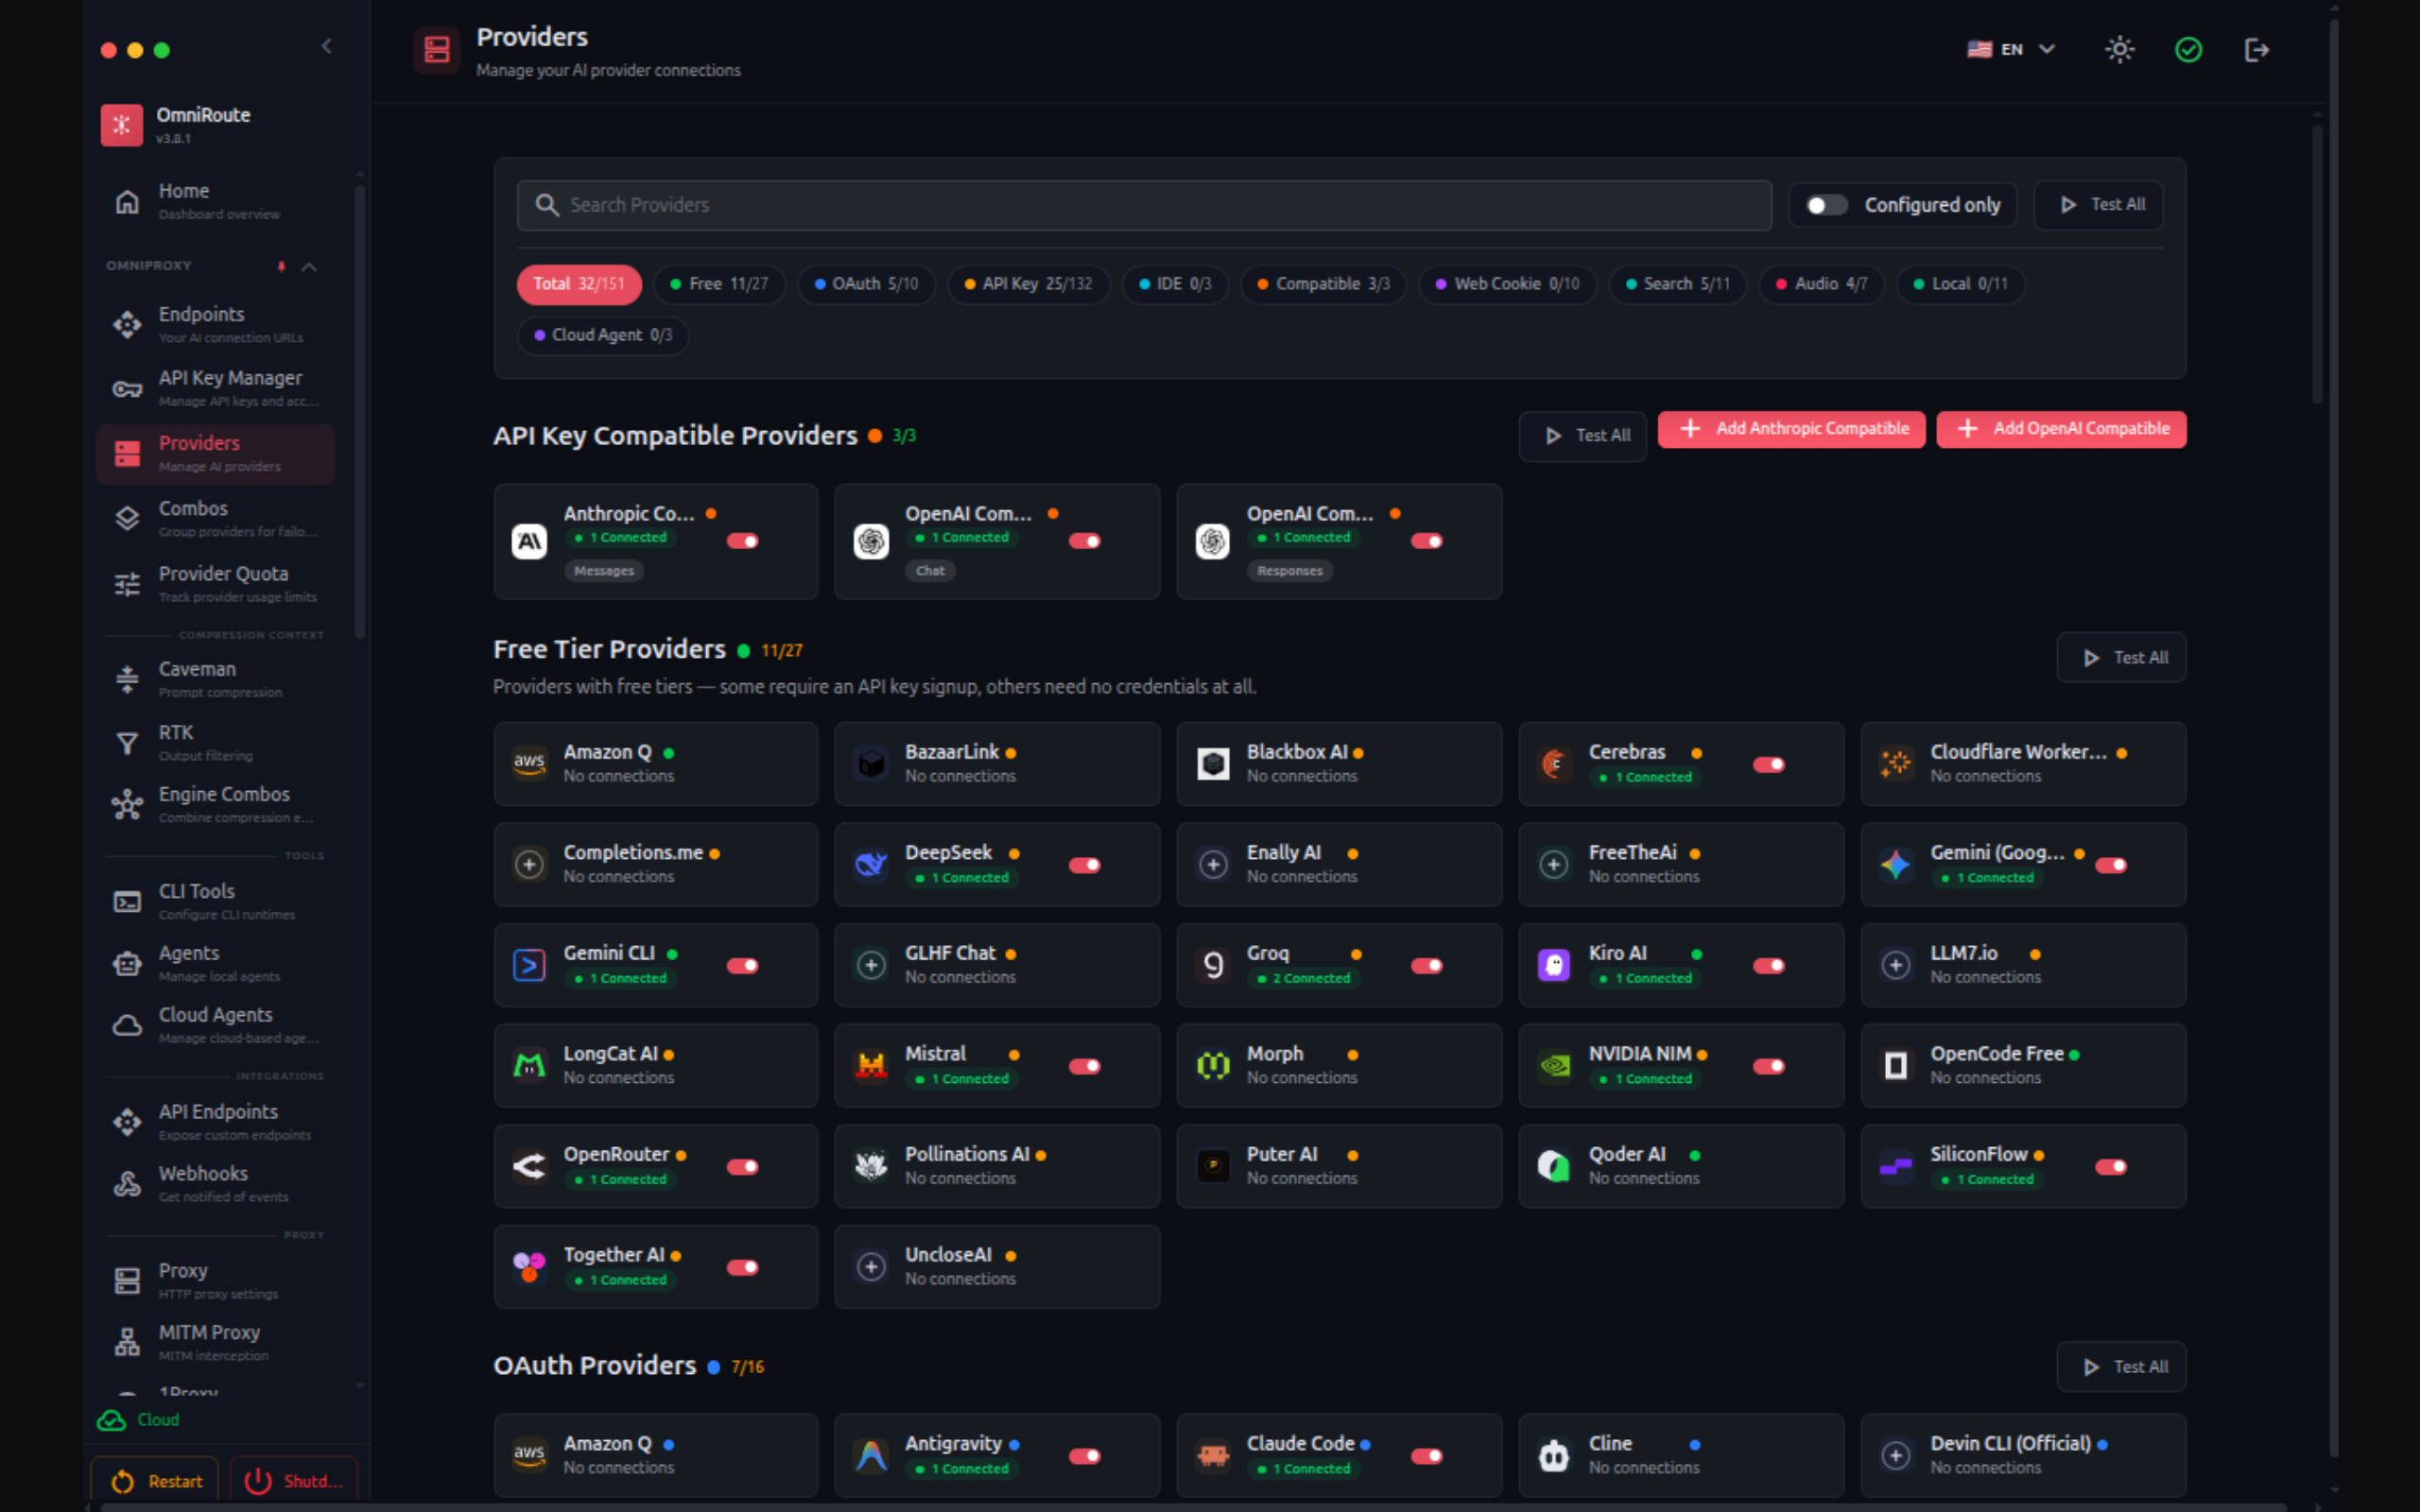Open the UncloseAI provider card
This screenshot has width=2420, height=1512.
click(x=997, y=1266)
